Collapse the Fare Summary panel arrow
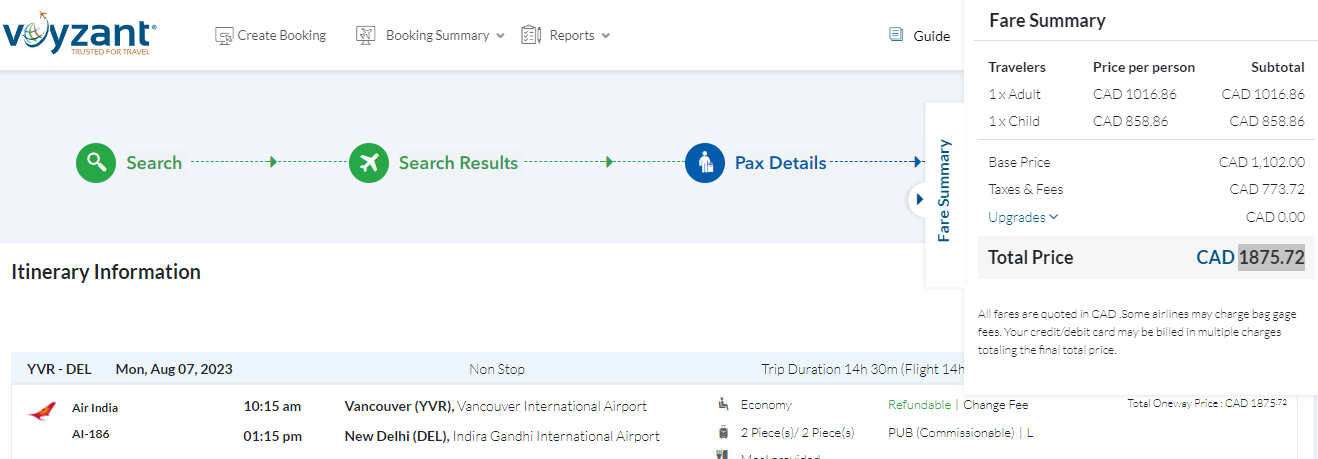The width and height of the screenshot is (1318, 459). (919, 199)
